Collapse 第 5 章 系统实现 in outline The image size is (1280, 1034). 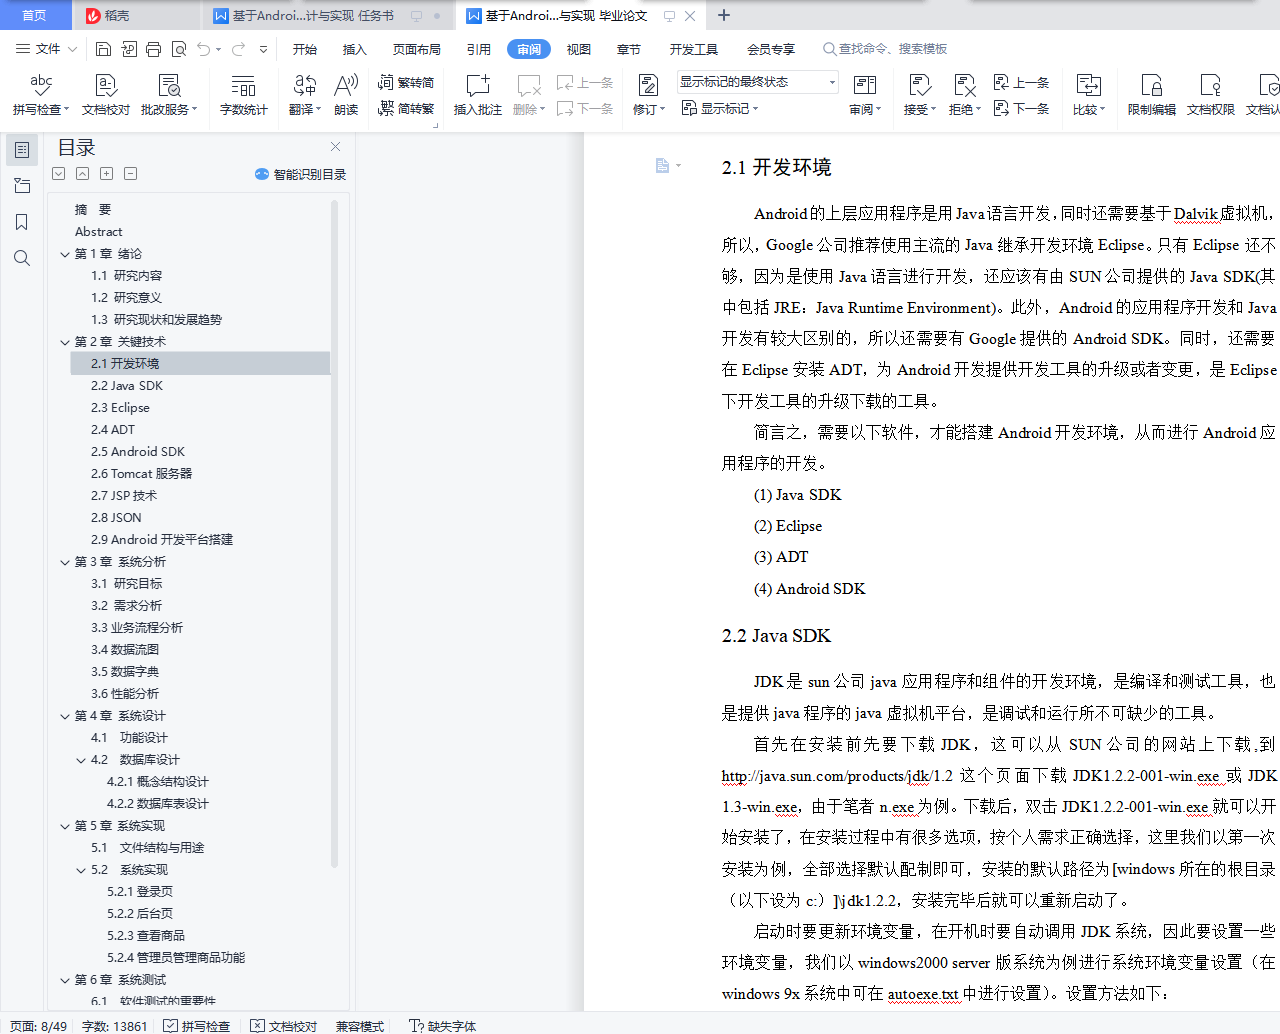pos(65,826)
